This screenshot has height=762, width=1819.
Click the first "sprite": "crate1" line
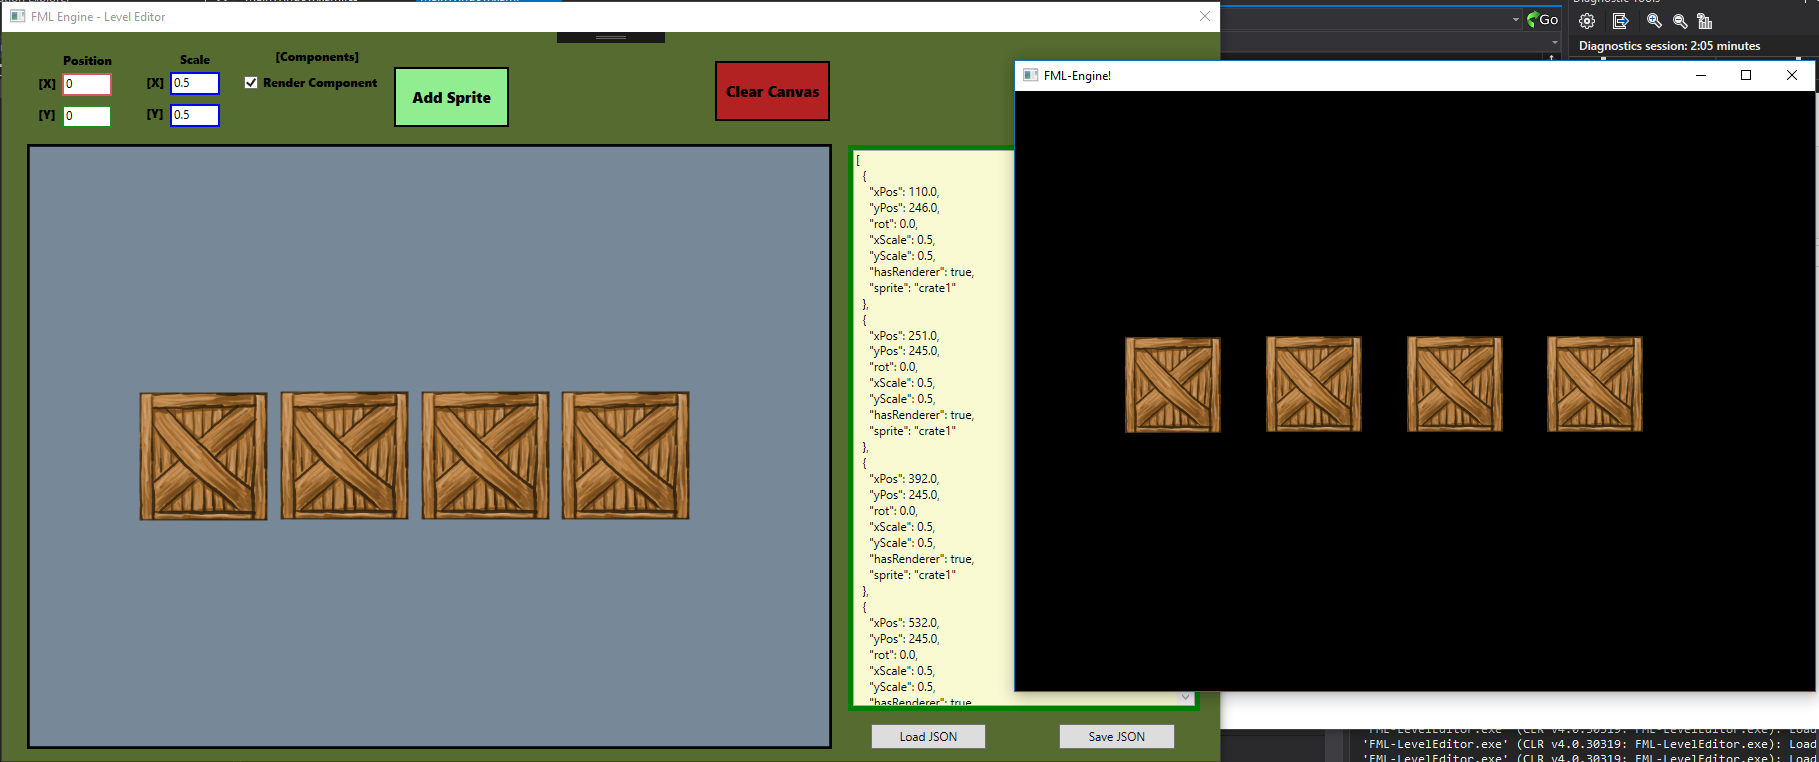(913, 288)
